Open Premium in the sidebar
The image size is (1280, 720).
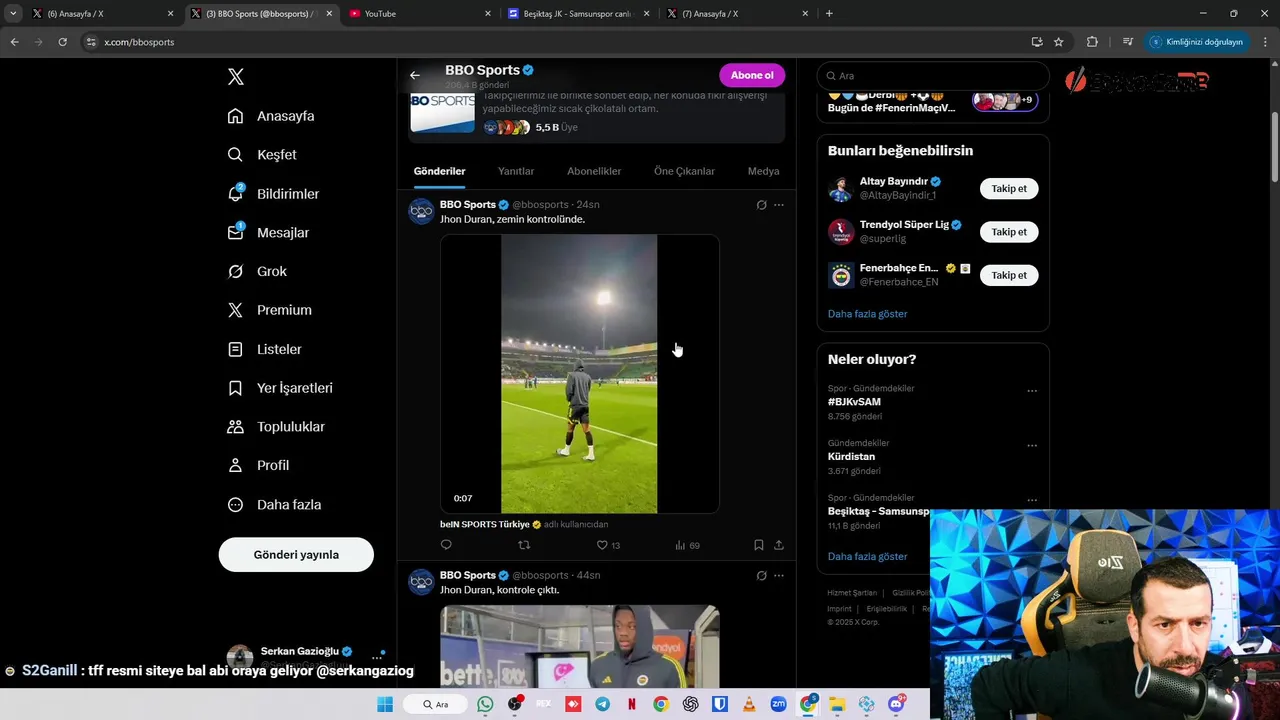(269, 310)
